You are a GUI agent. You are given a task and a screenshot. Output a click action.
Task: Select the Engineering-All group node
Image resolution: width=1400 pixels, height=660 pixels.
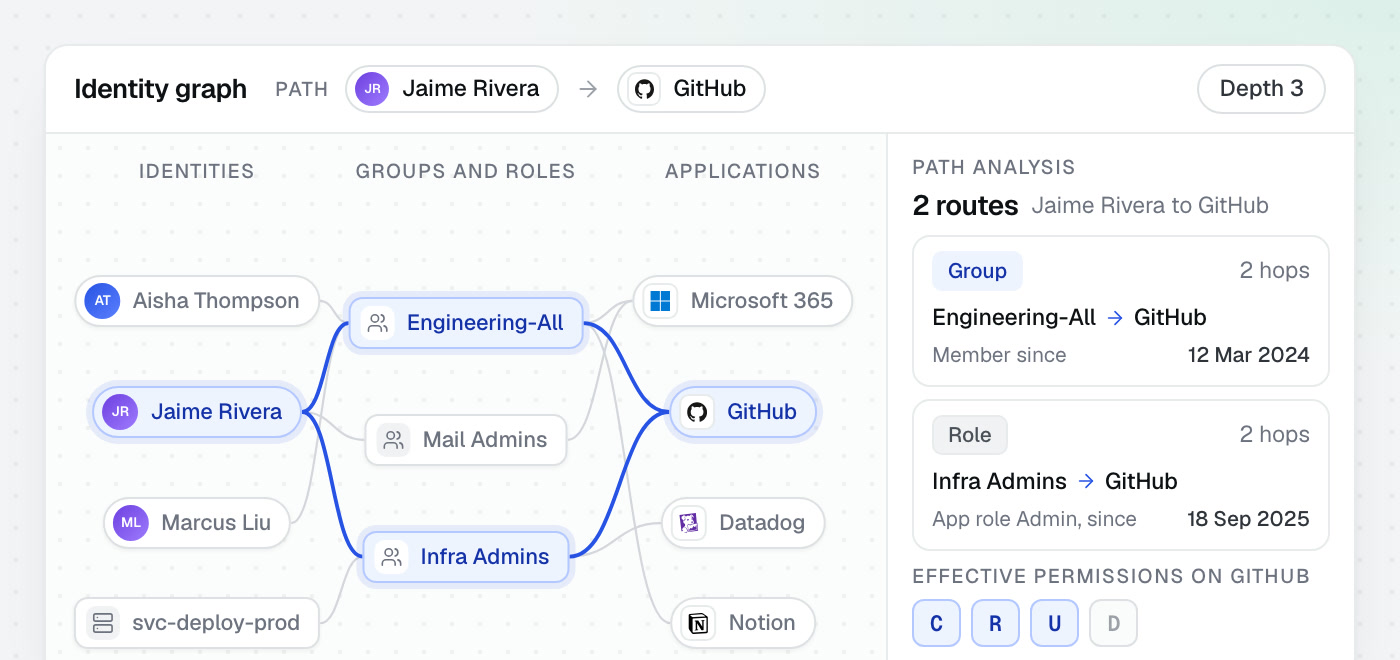coord(465,323)
